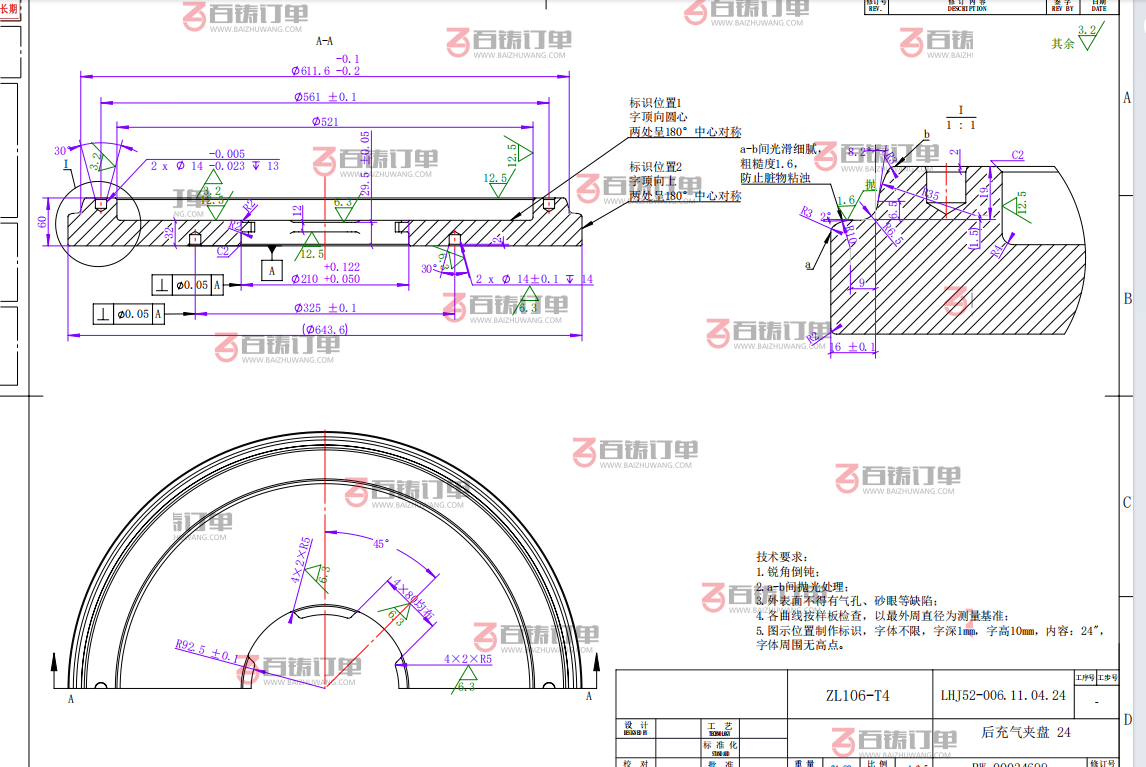Select the Ø561 ±0.1 dimension text
This screenshot has height=767, width=1146.
[x=325, y=97]
